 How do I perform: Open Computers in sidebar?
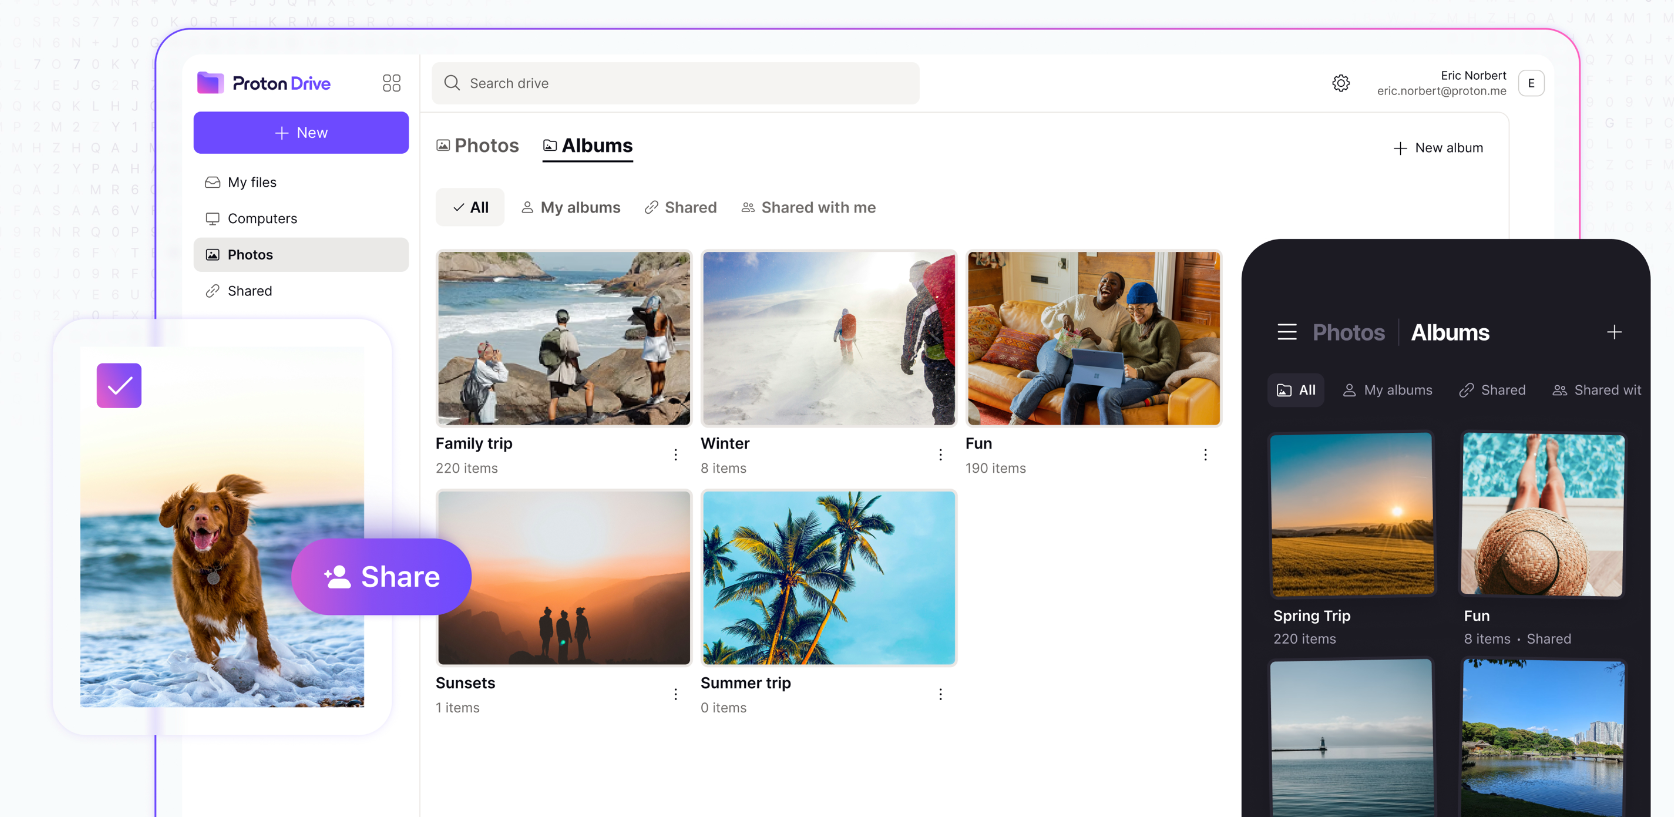coord(301,218)
